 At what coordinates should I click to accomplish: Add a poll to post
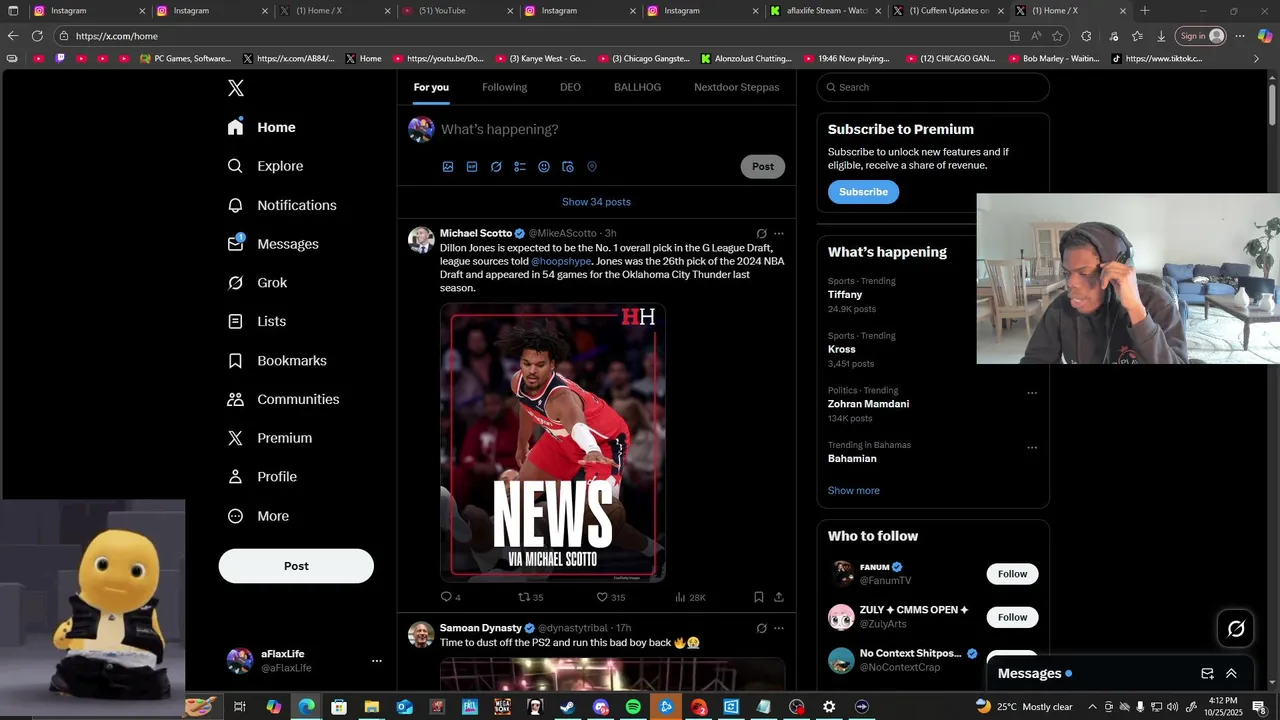[520, 167]
